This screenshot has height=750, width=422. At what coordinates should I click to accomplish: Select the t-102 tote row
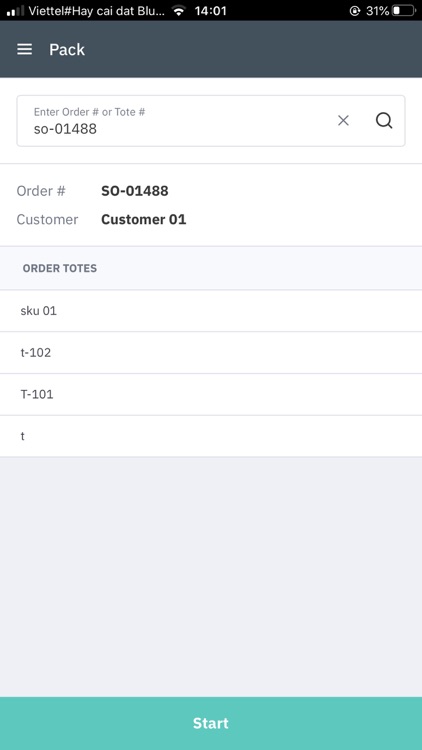211,353
